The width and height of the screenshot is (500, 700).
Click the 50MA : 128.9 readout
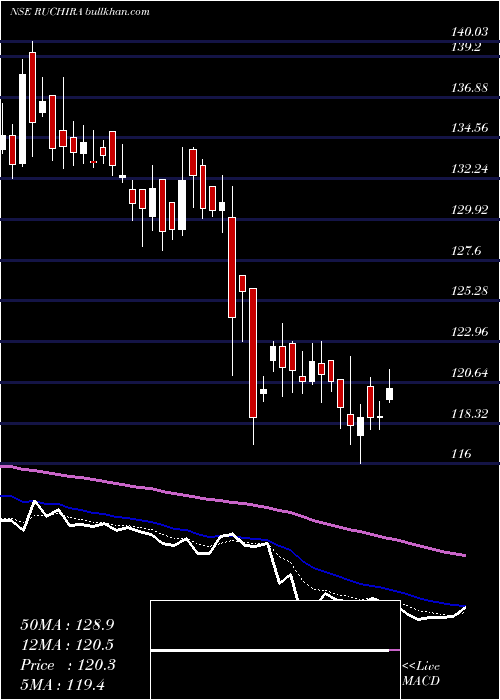point(67,625)
